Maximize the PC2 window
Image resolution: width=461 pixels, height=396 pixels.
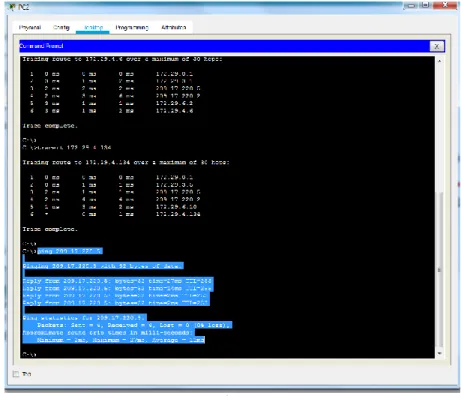point(425,5)
